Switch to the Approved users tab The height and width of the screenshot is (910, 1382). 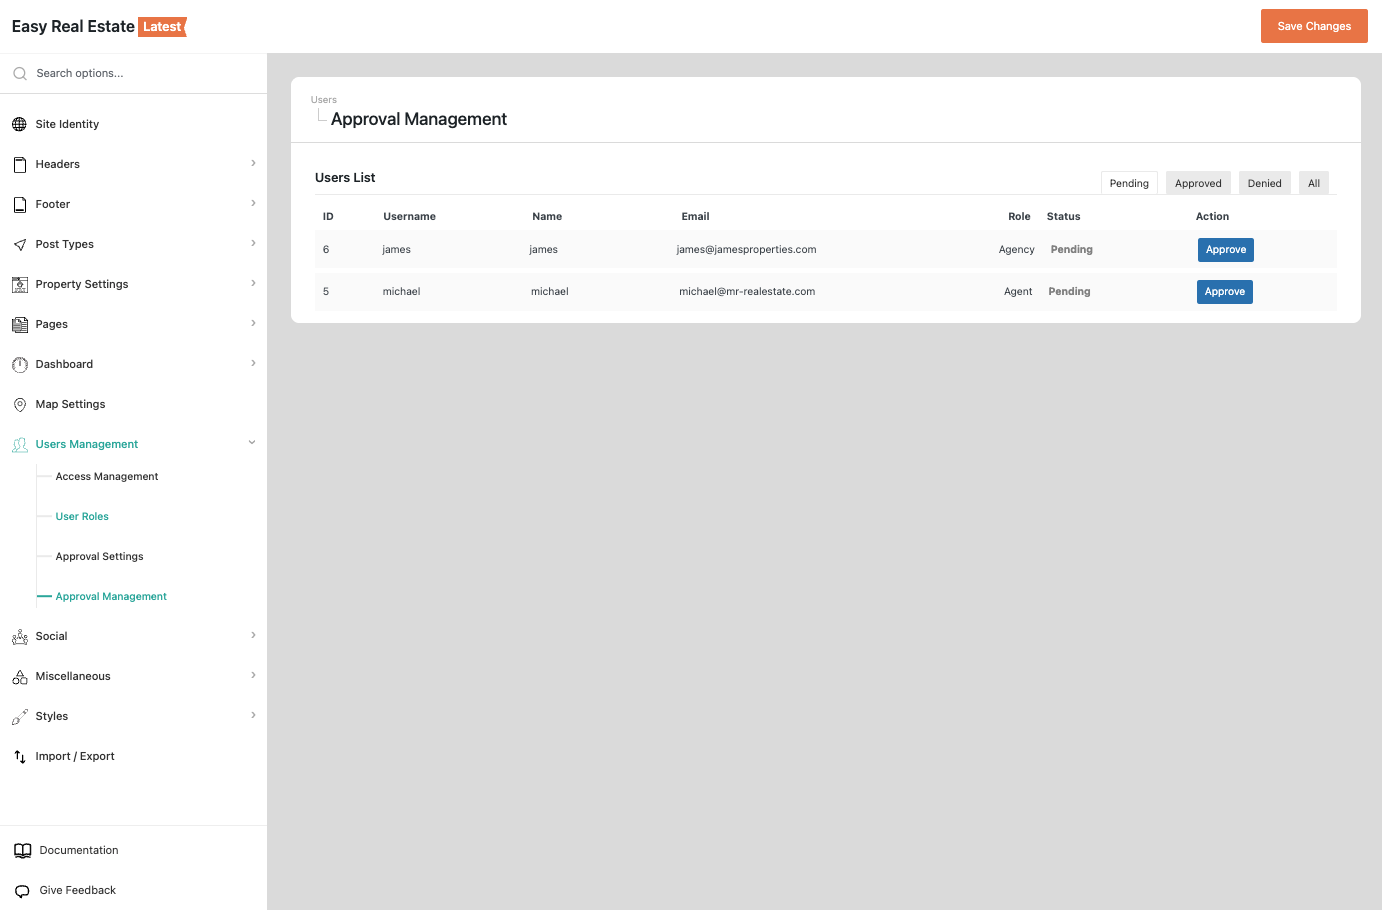[1198, 183]
